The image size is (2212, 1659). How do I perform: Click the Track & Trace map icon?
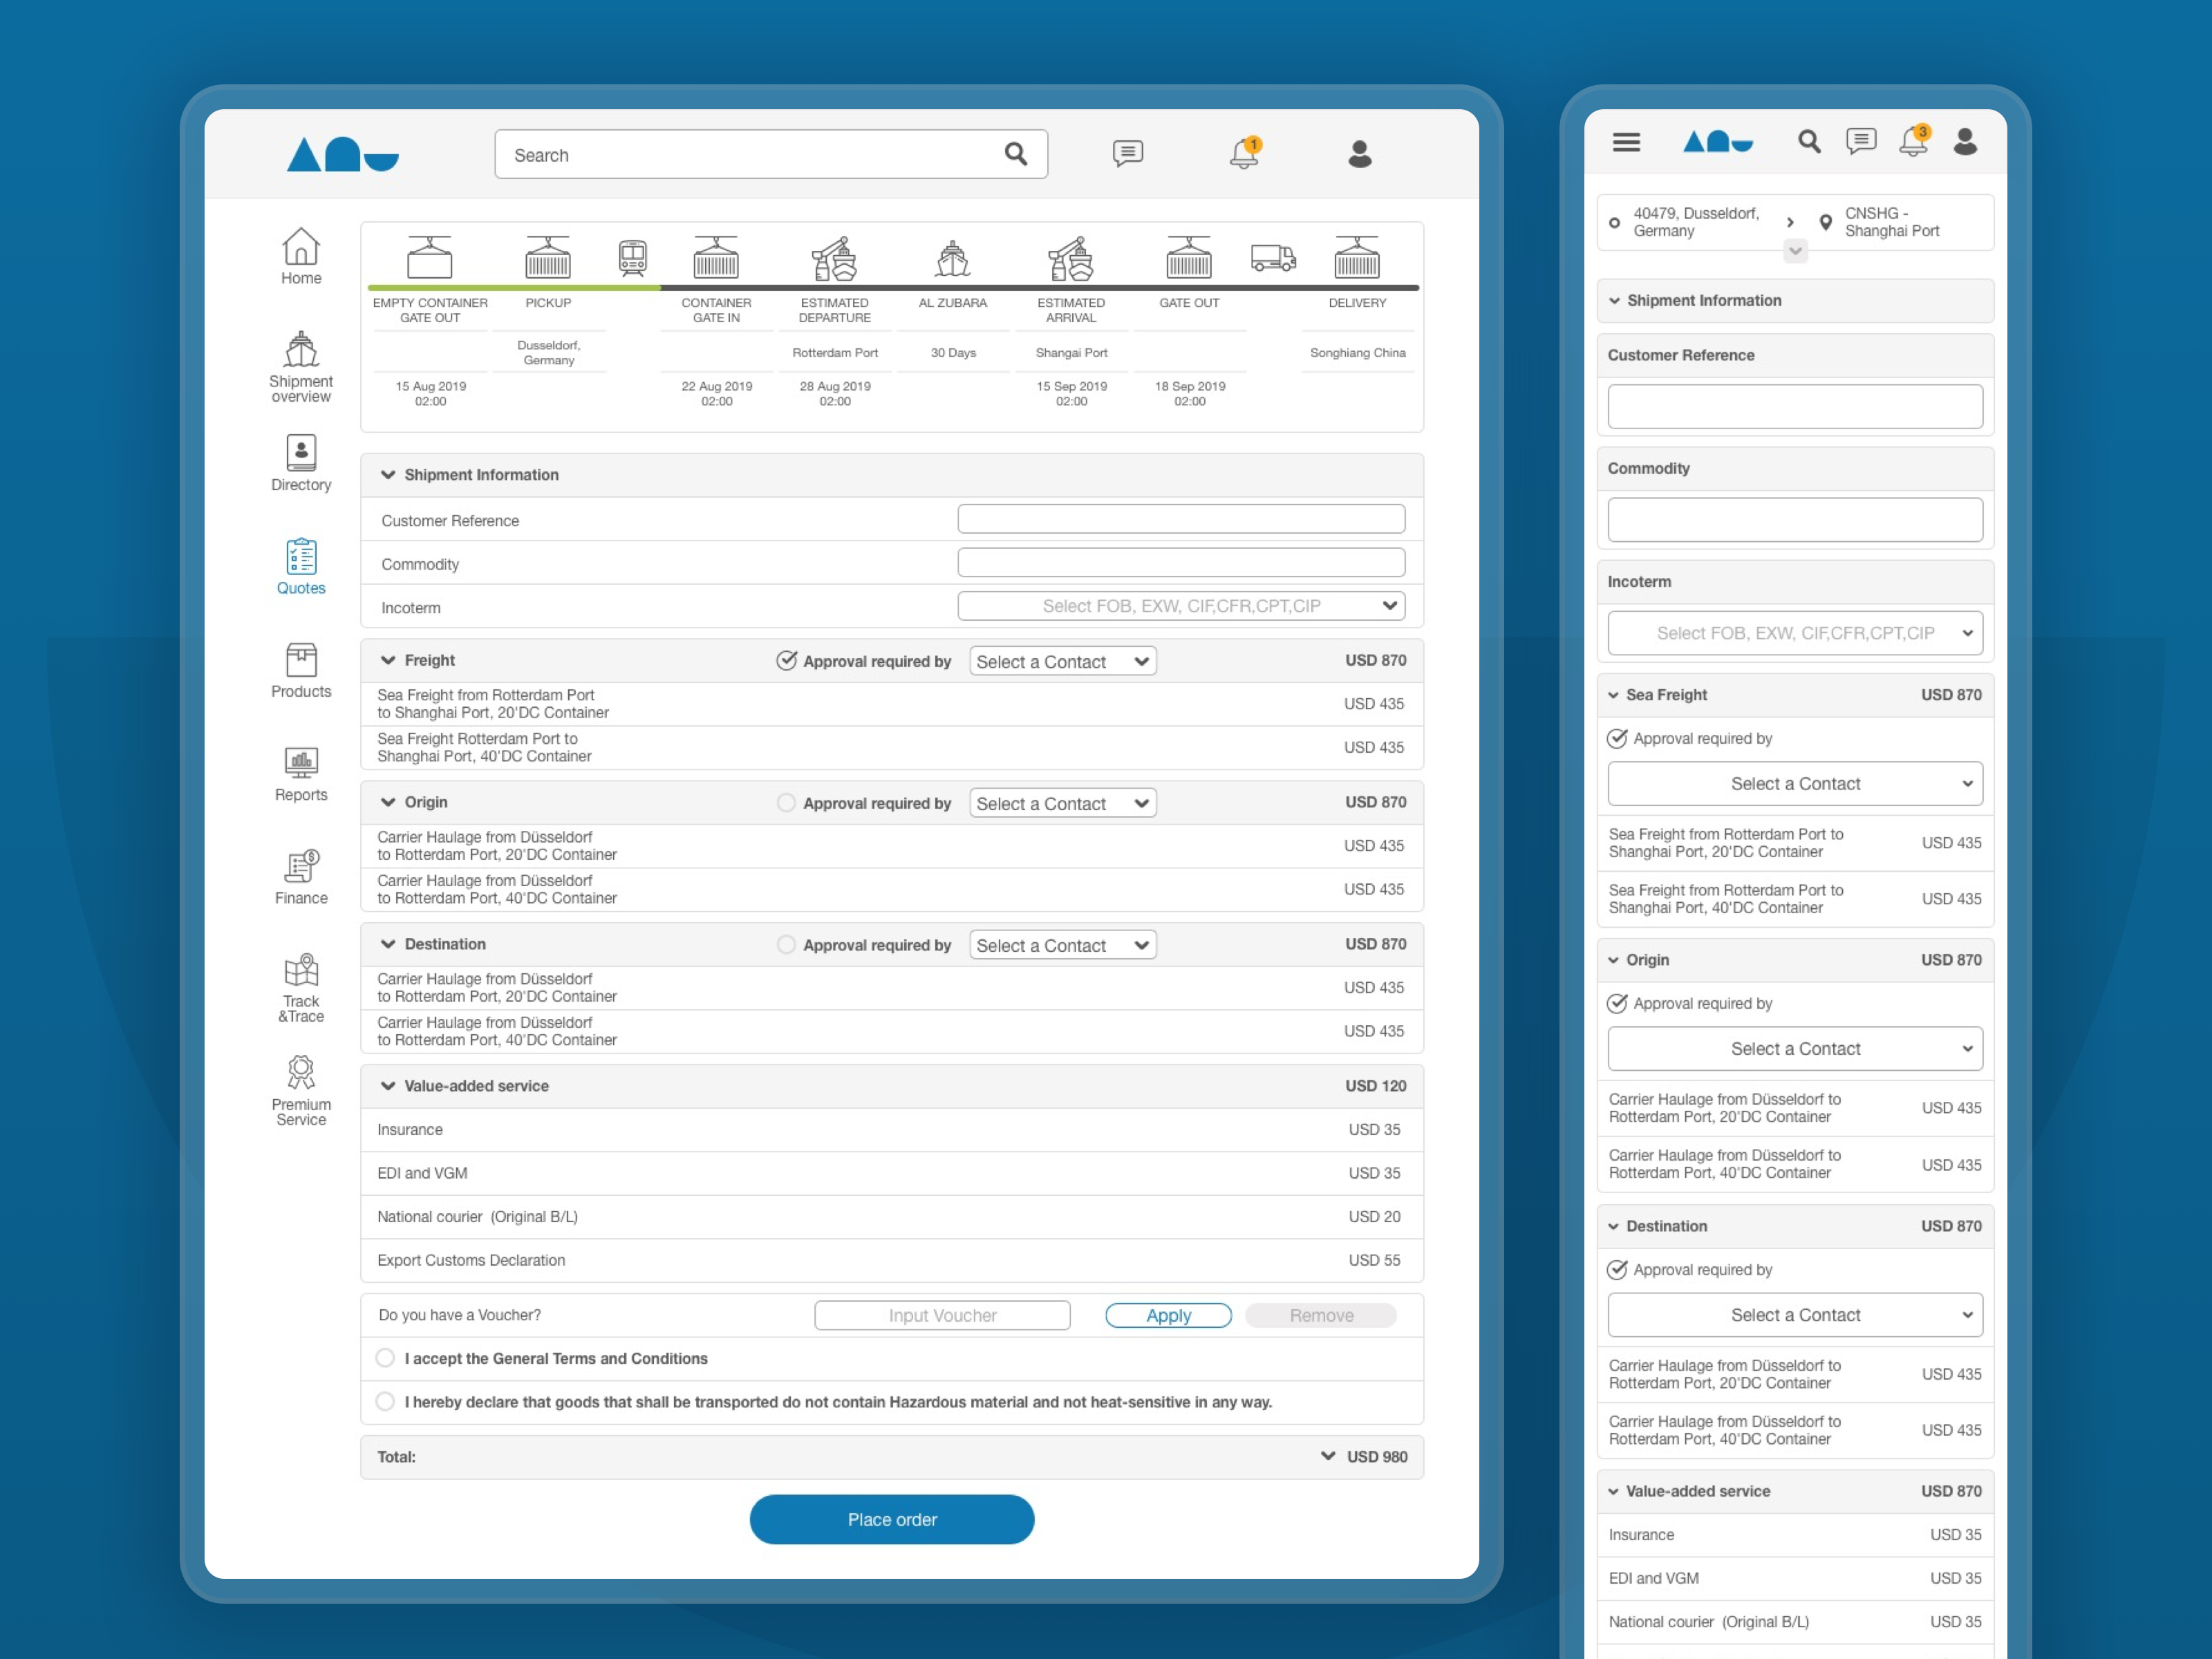click(x=301, y=970)
